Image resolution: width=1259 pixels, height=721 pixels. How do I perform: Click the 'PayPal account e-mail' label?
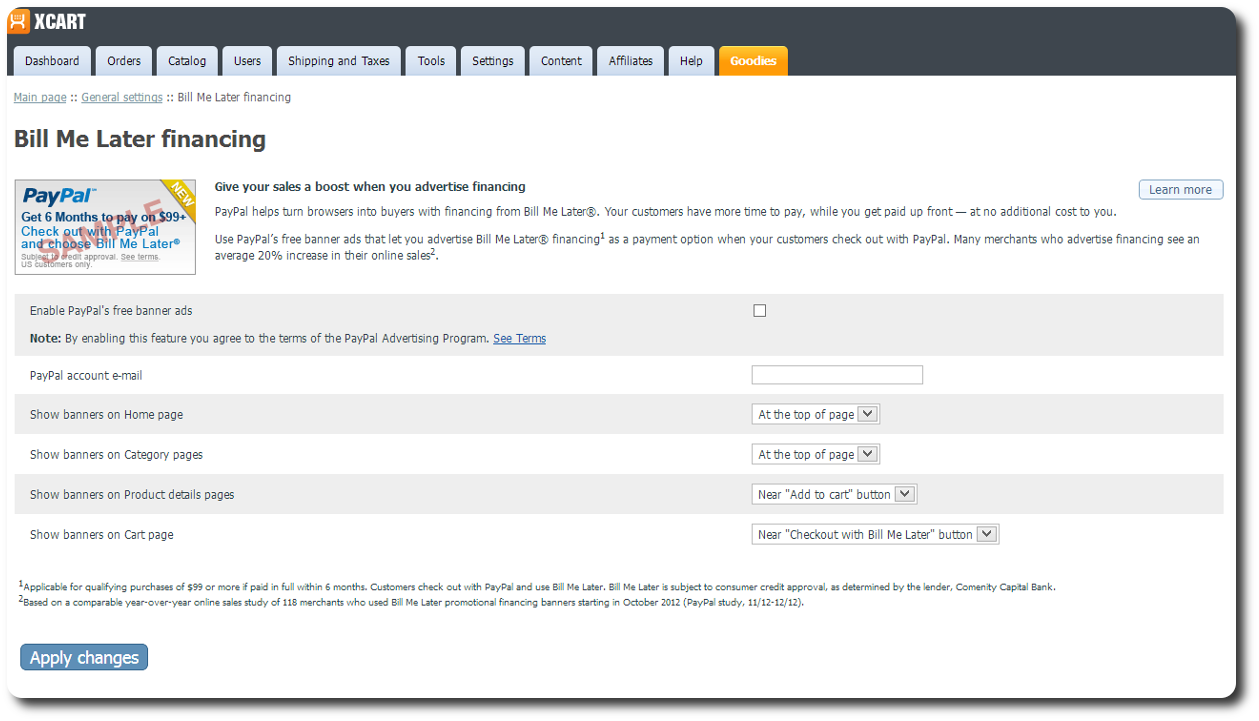[x=86, y=375]
